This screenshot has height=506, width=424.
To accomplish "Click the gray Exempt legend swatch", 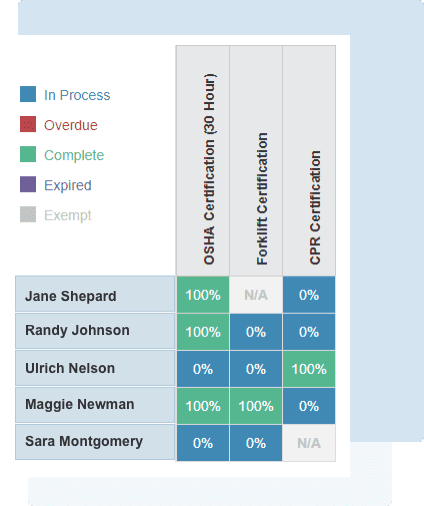I will [28, 214].
